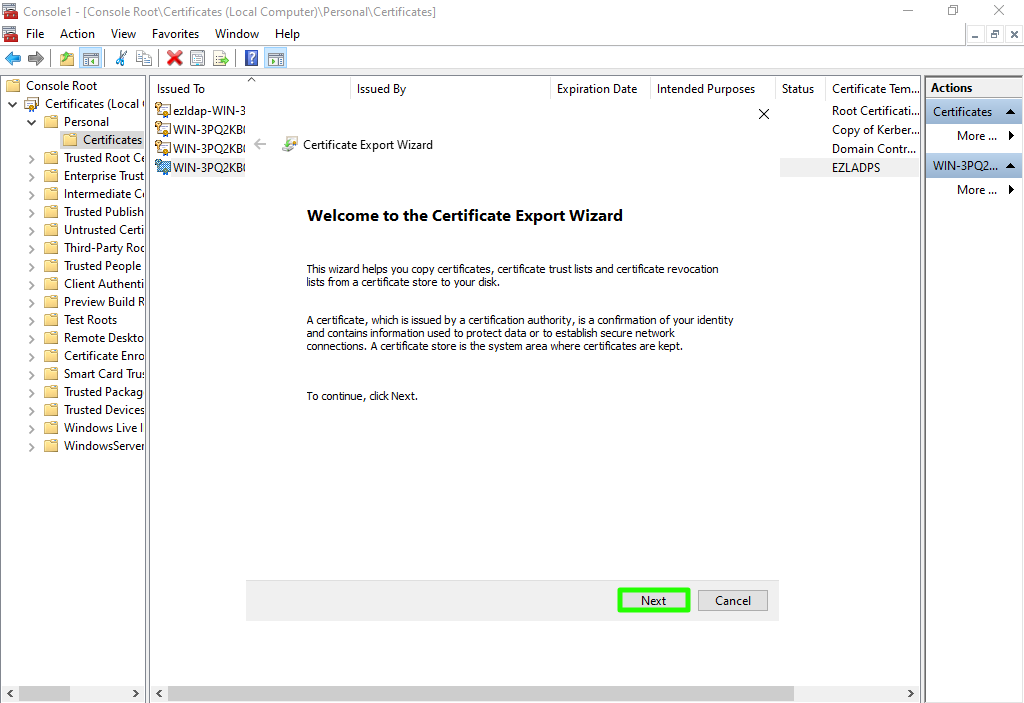
Task: Click the Cut scissors icon
Action: (121, 59)
